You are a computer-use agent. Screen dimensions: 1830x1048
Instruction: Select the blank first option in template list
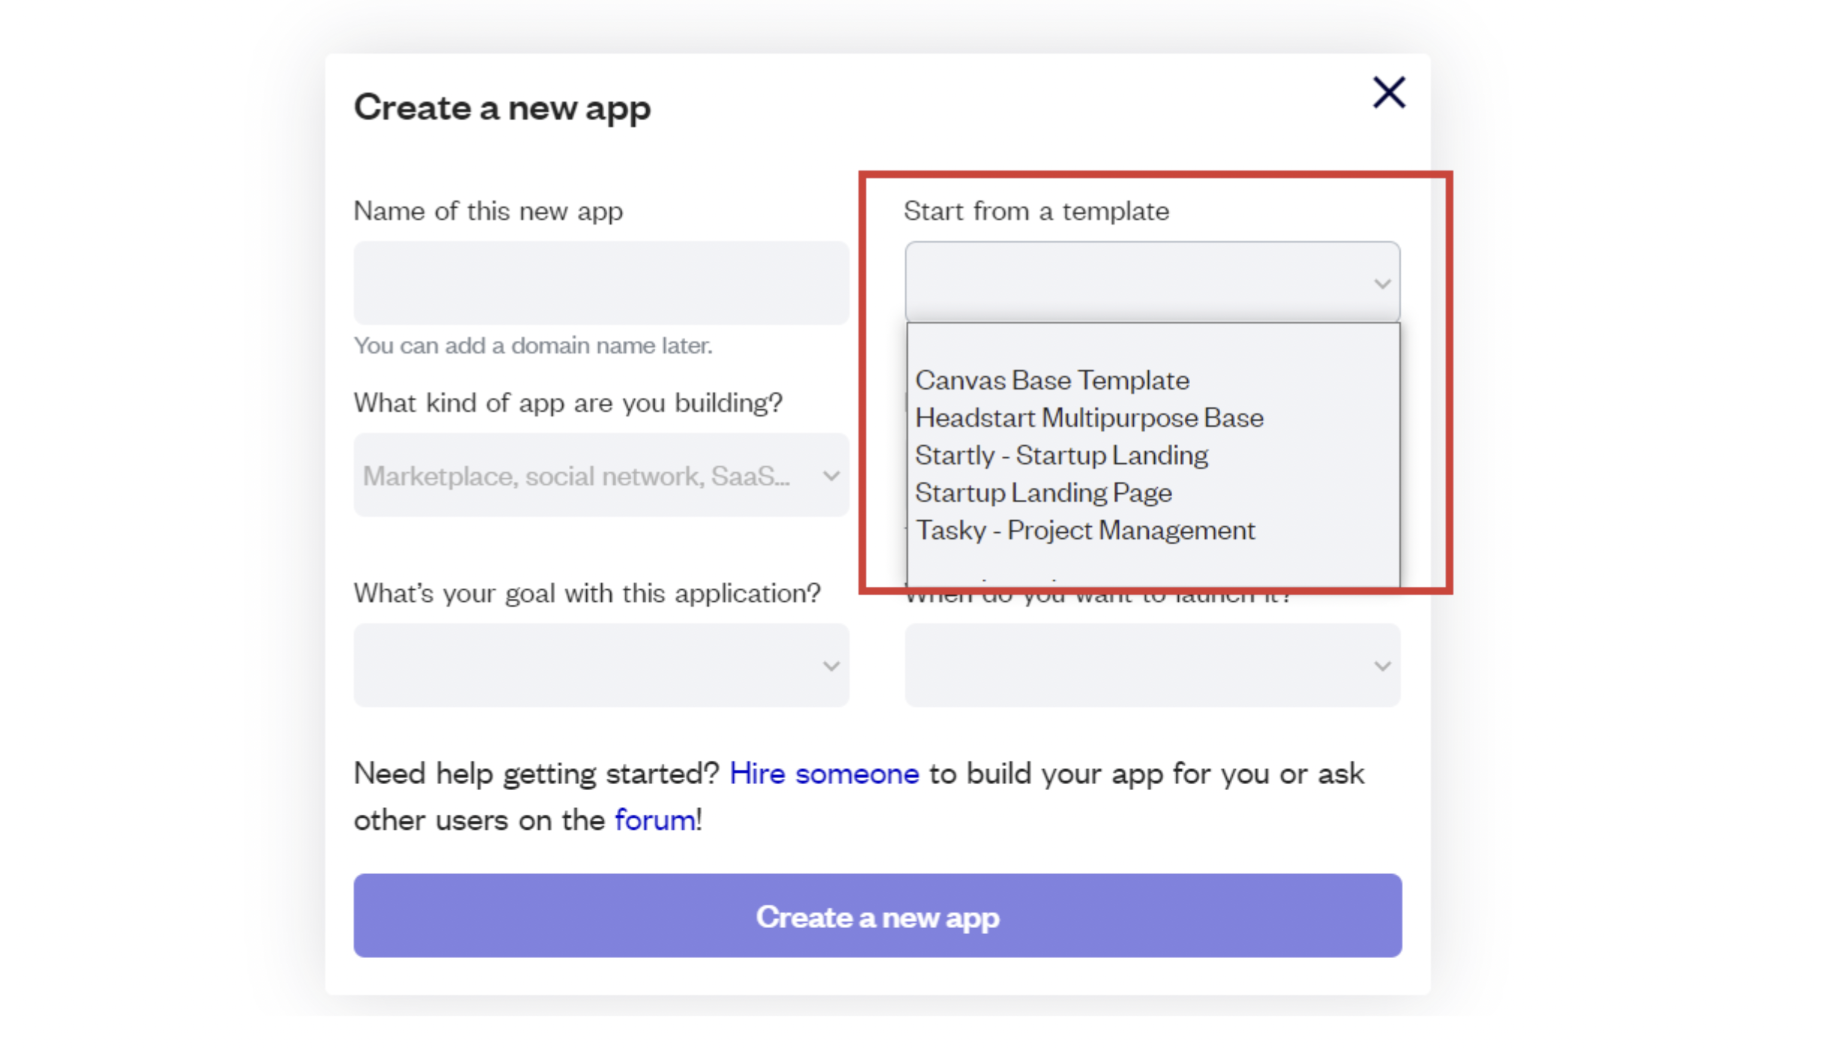click(1152, 345)
